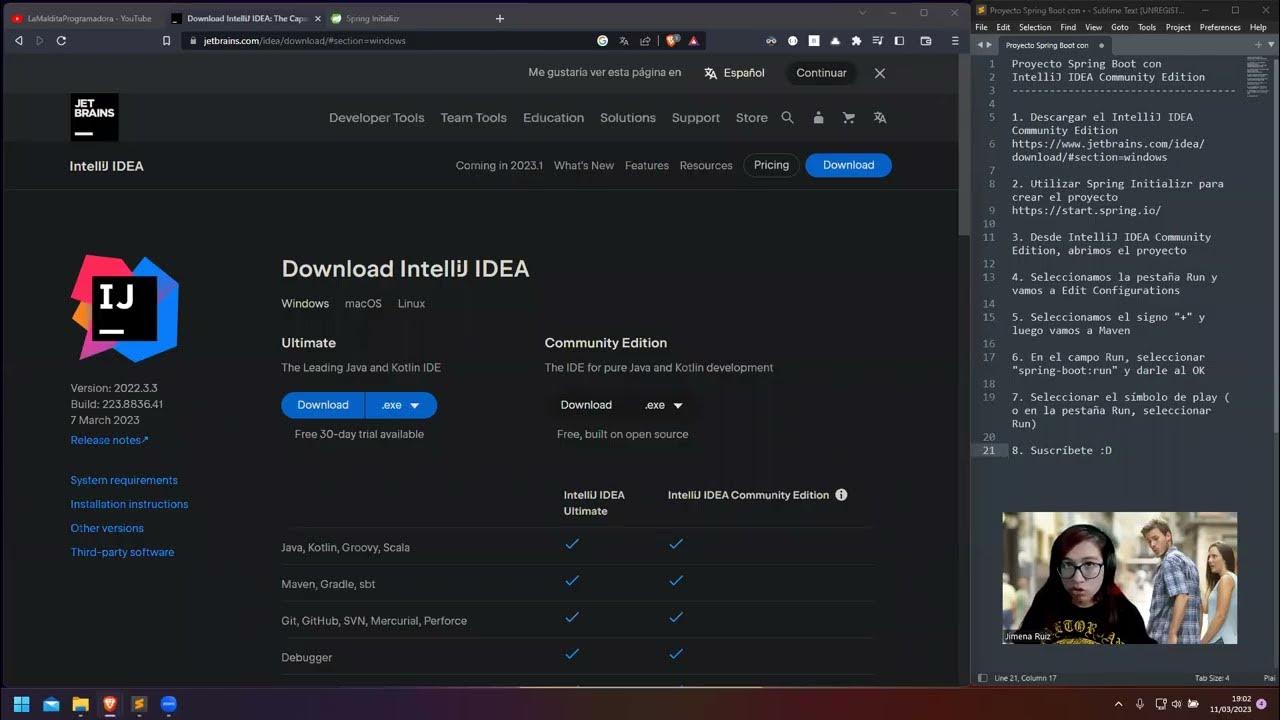Open the JetBrains shopping cart
Image resolution: width=1280 pixels, height=720 pixels.
849,117
